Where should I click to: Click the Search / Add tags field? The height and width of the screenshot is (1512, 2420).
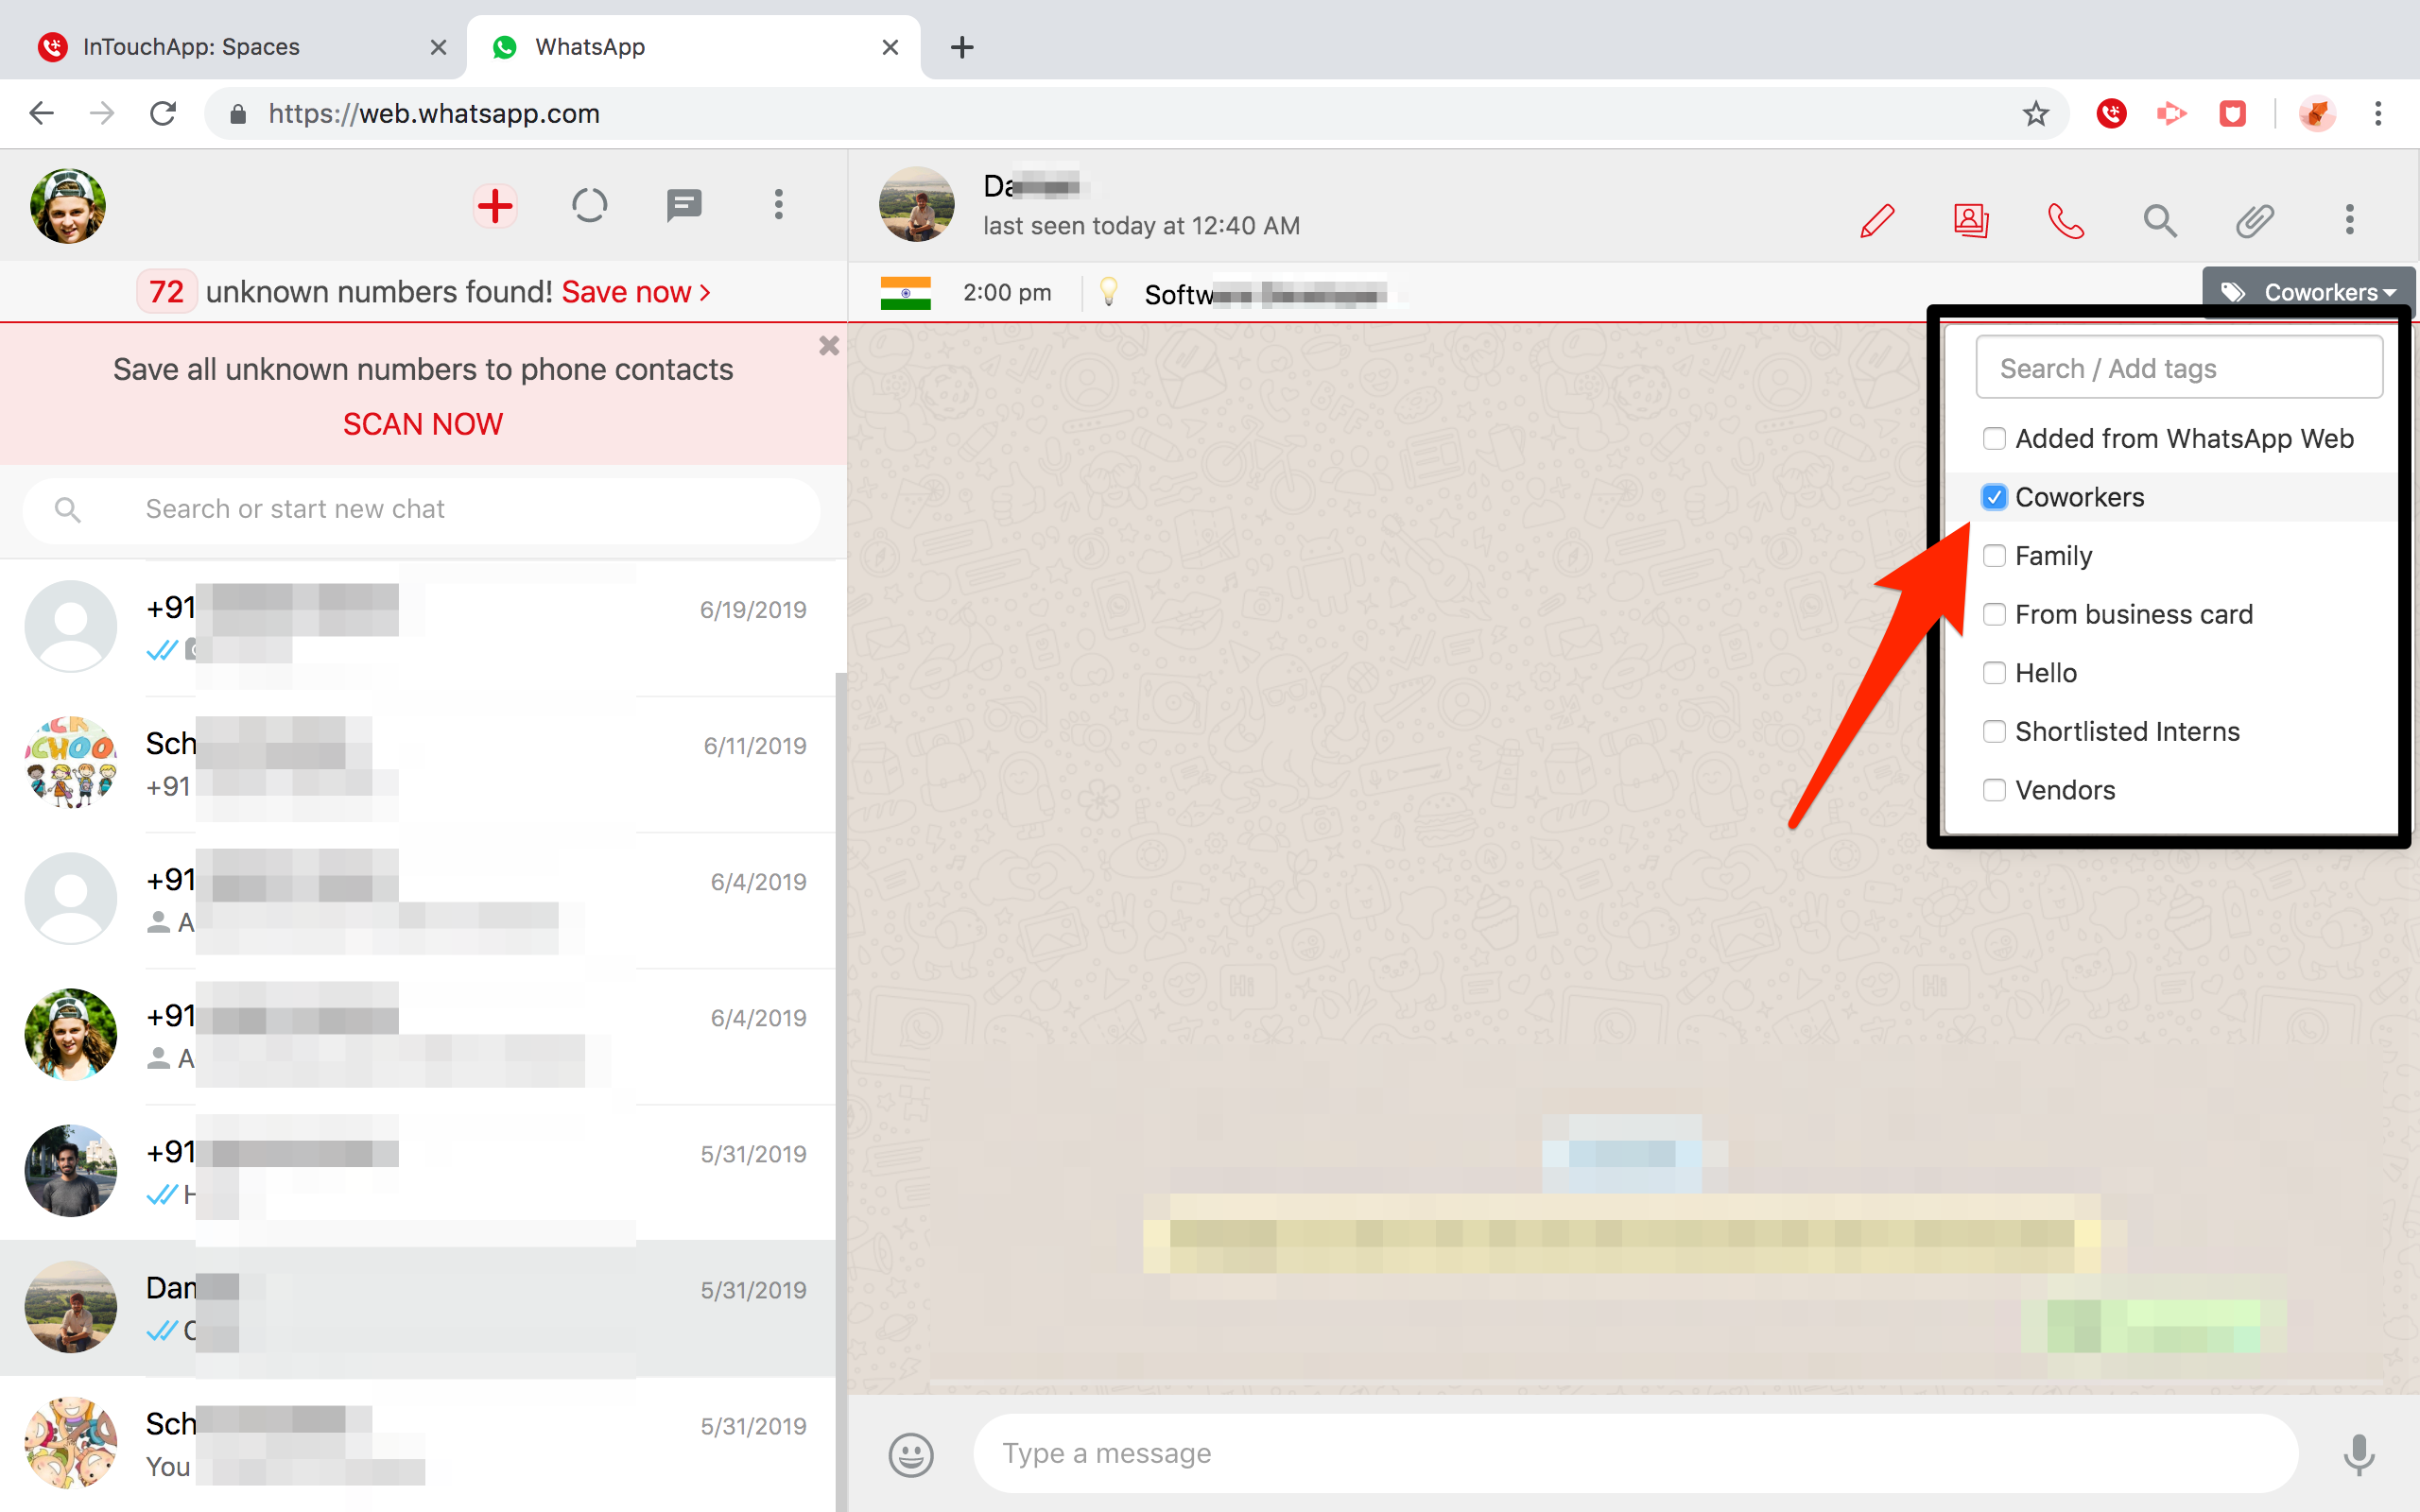click(2178, 368)
